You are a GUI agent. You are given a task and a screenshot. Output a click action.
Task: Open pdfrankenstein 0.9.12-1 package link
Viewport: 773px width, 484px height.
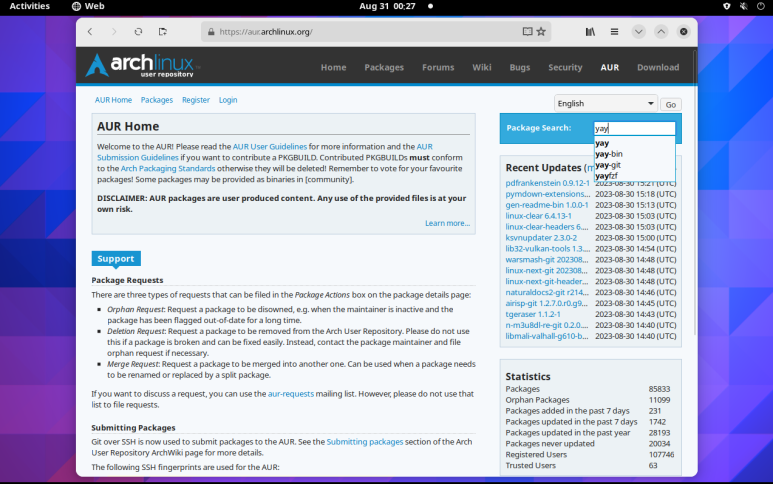547,183
